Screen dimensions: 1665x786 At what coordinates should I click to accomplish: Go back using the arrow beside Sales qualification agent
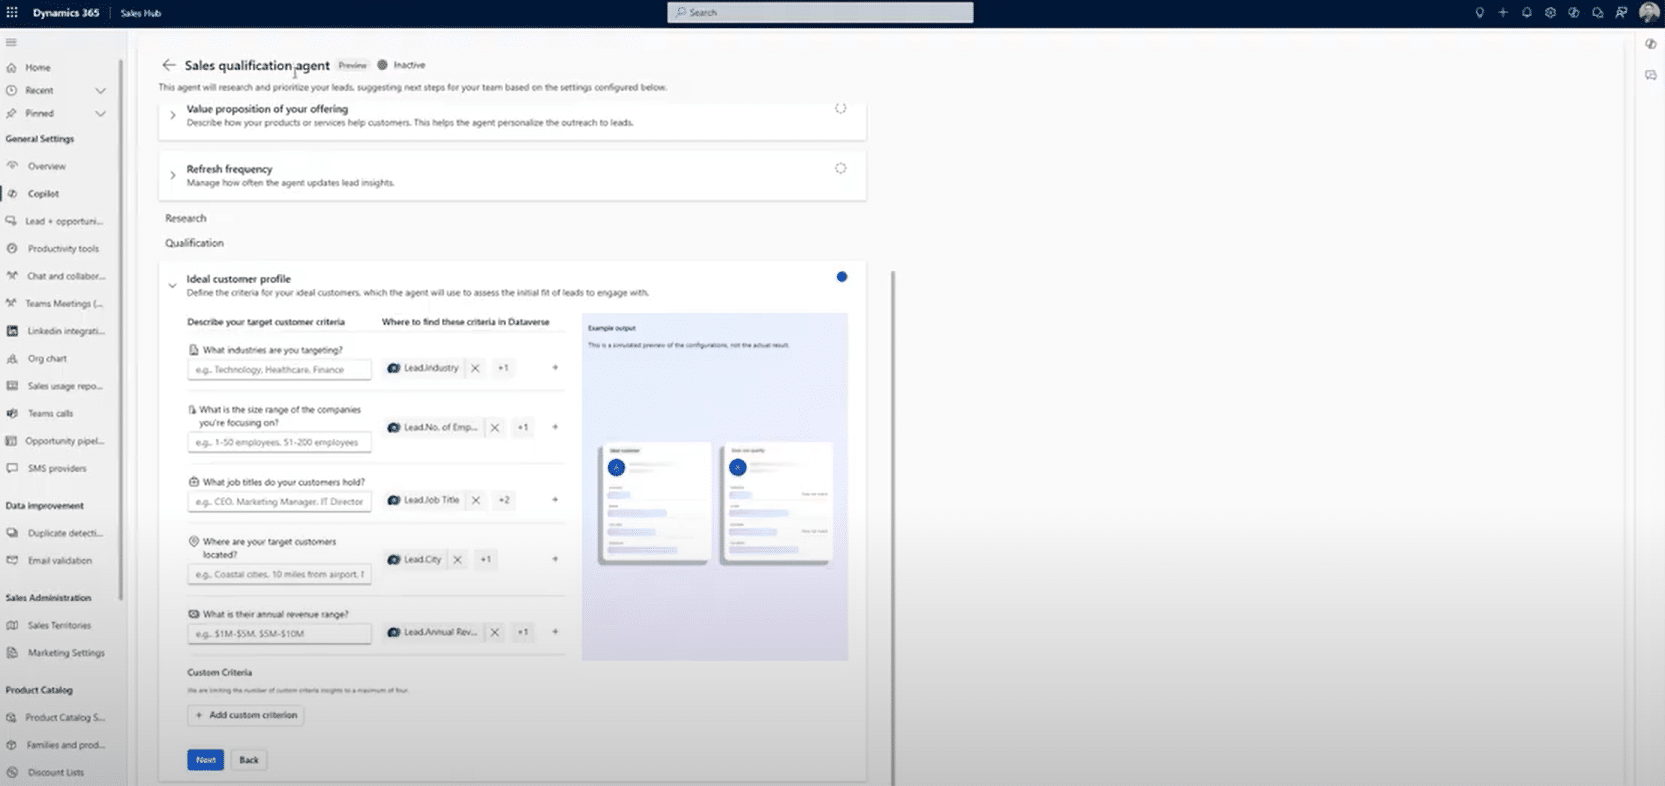coord(168,65)
